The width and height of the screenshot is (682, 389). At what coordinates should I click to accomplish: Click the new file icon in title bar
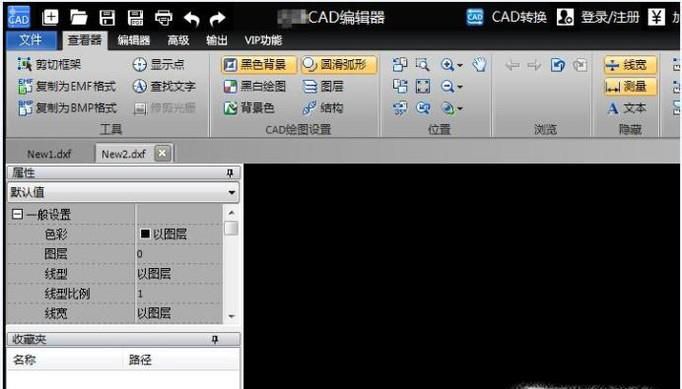[50, 18]
